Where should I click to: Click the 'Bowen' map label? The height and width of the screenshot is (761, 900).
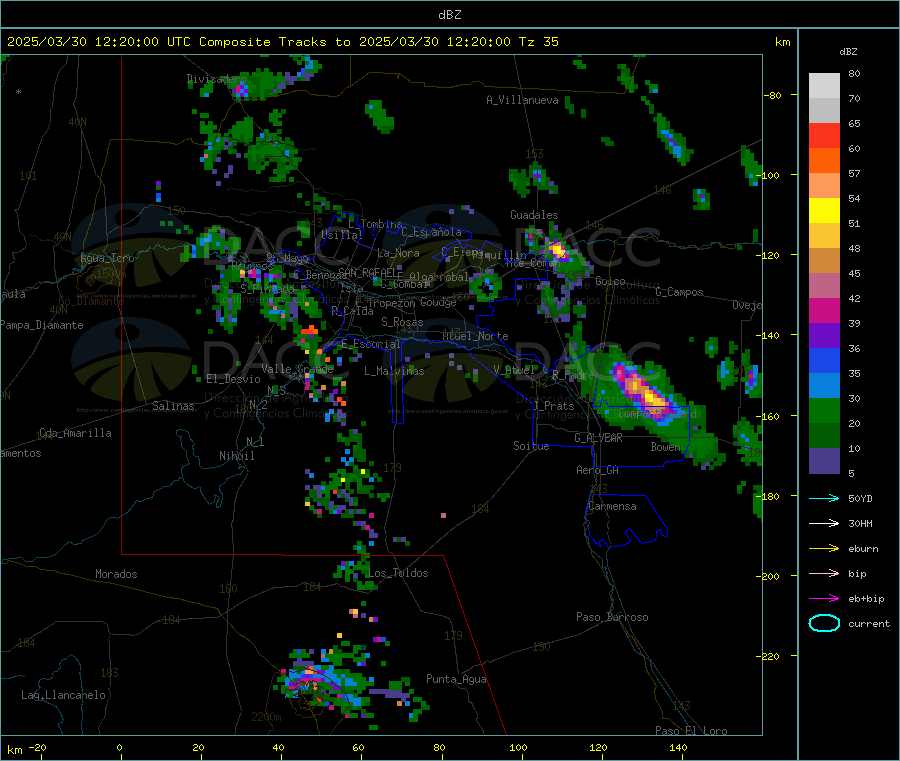click(x=665, y=446)
